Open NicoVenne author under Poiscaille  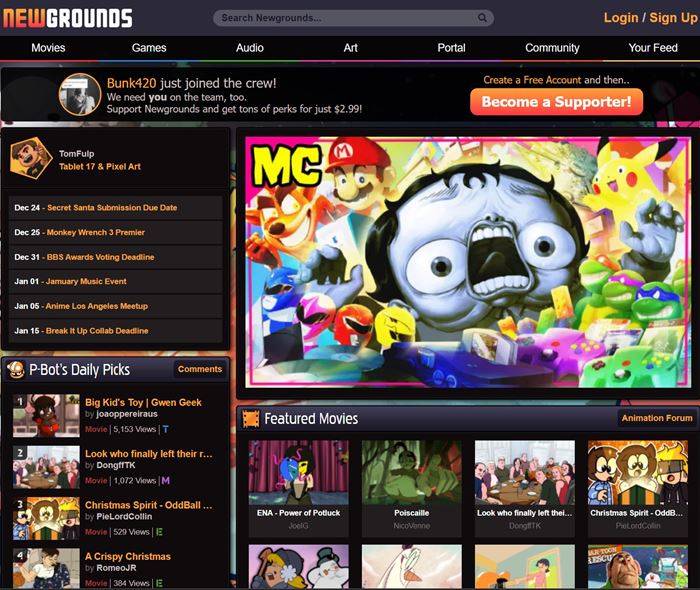pyautogui.click(x=412, y=526)
